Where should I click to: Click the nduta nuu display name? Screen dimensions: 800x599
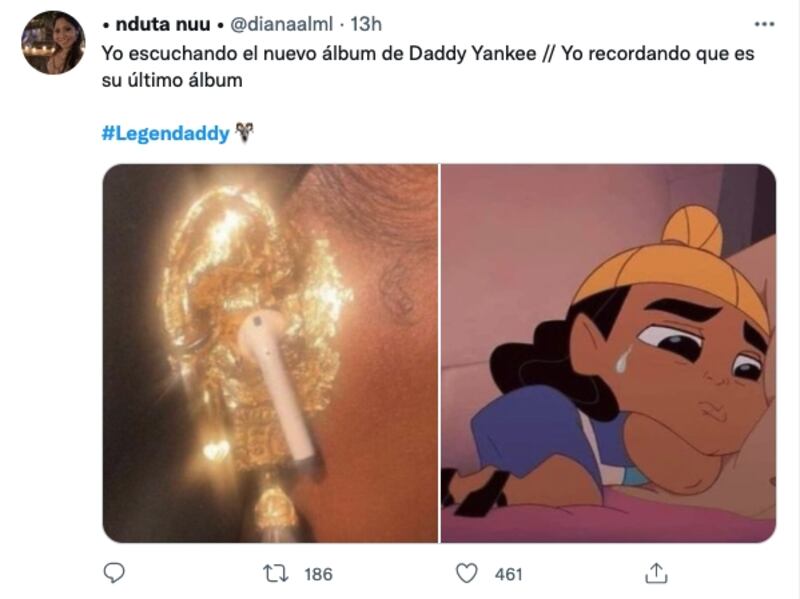point(163,24)
